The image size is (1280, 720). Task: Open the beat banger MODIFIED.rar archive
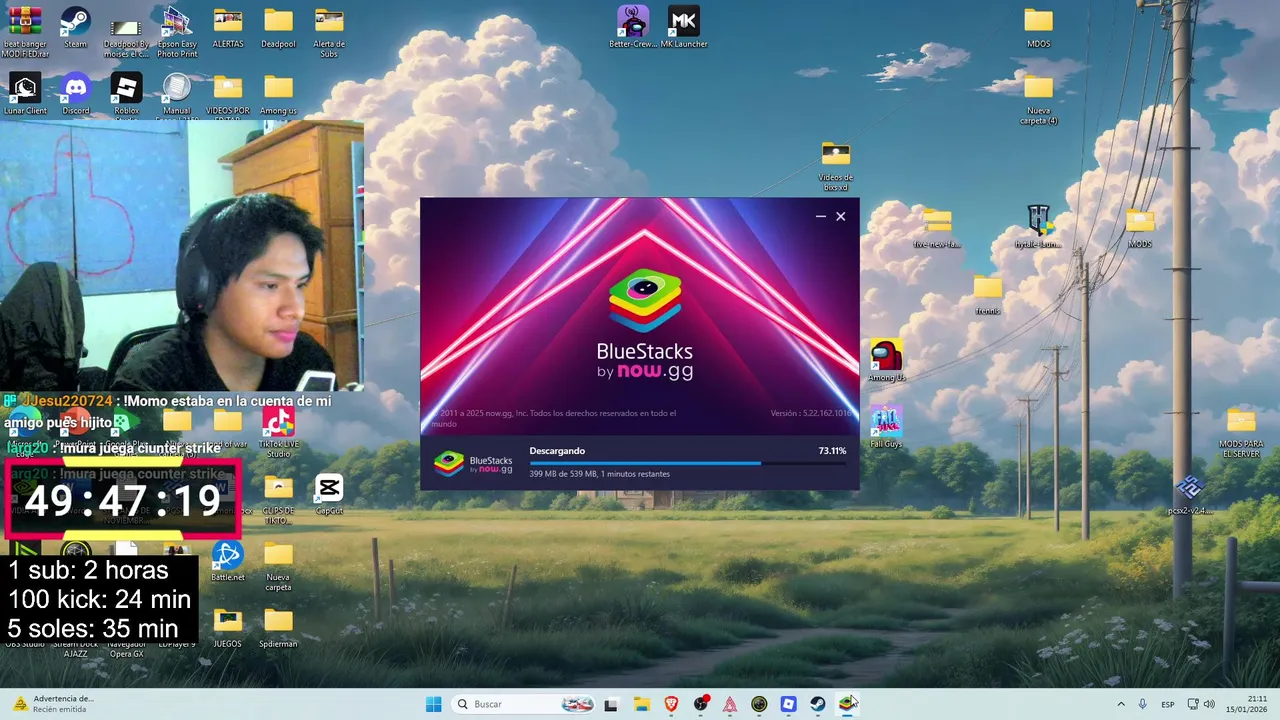25,32
